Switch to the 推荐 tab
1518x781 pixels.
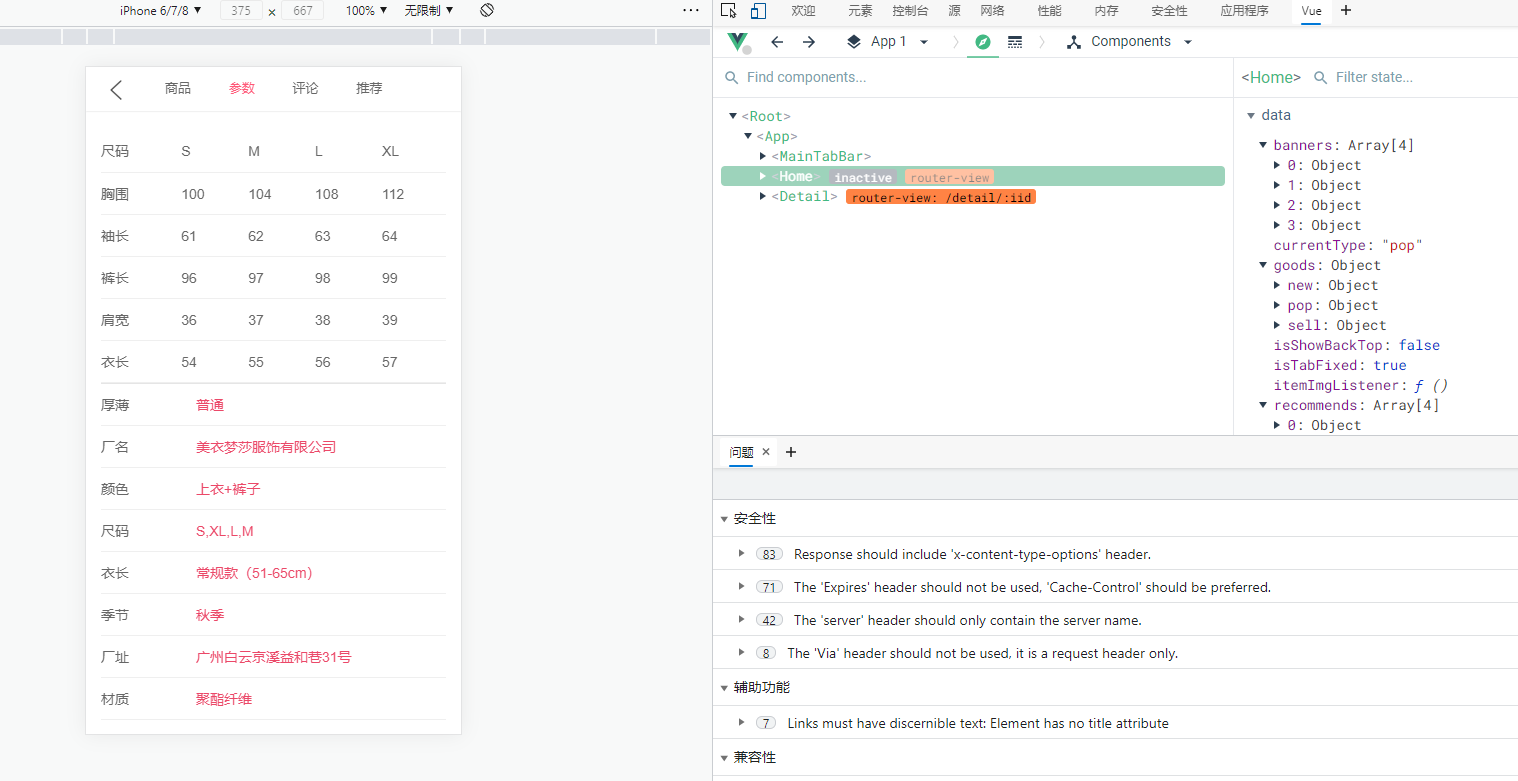click(369, 88)
